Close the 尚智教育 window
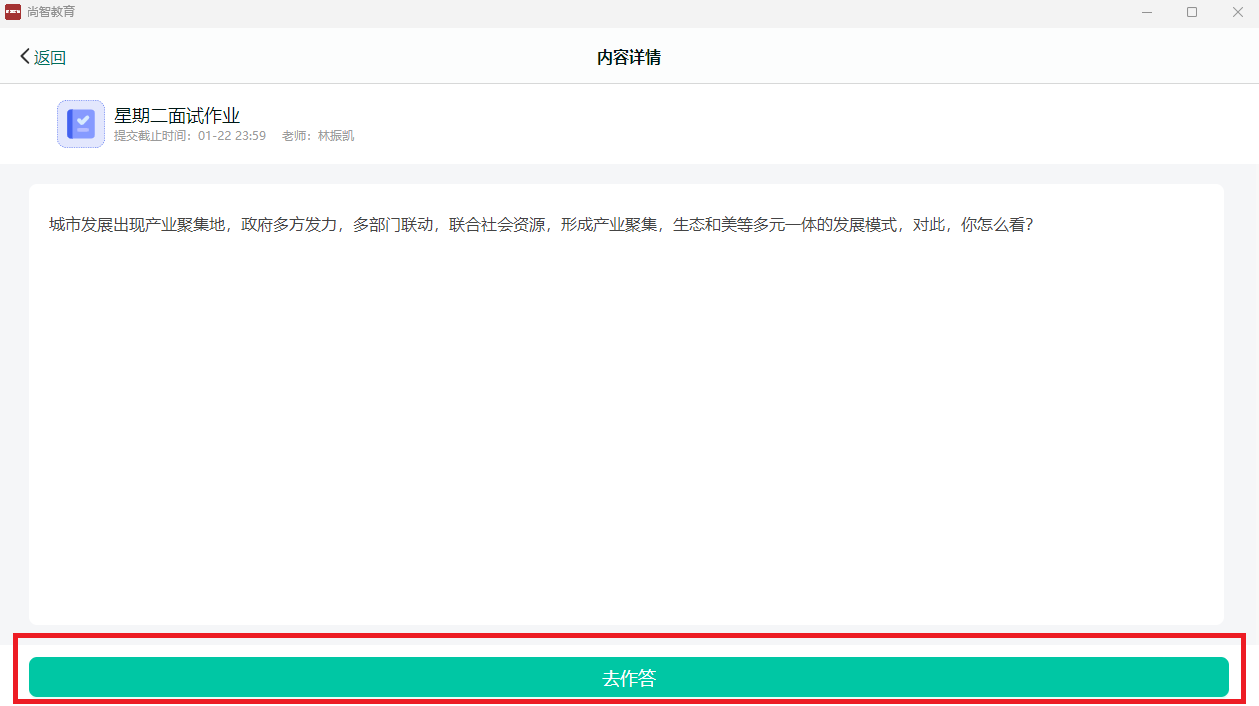Screen dimensions: 1259x706 tap(1237, 12)
